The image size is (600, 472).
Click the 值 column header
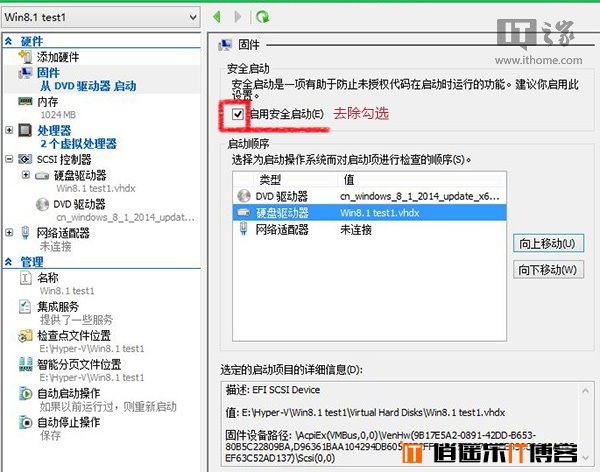tap(349, 180)
